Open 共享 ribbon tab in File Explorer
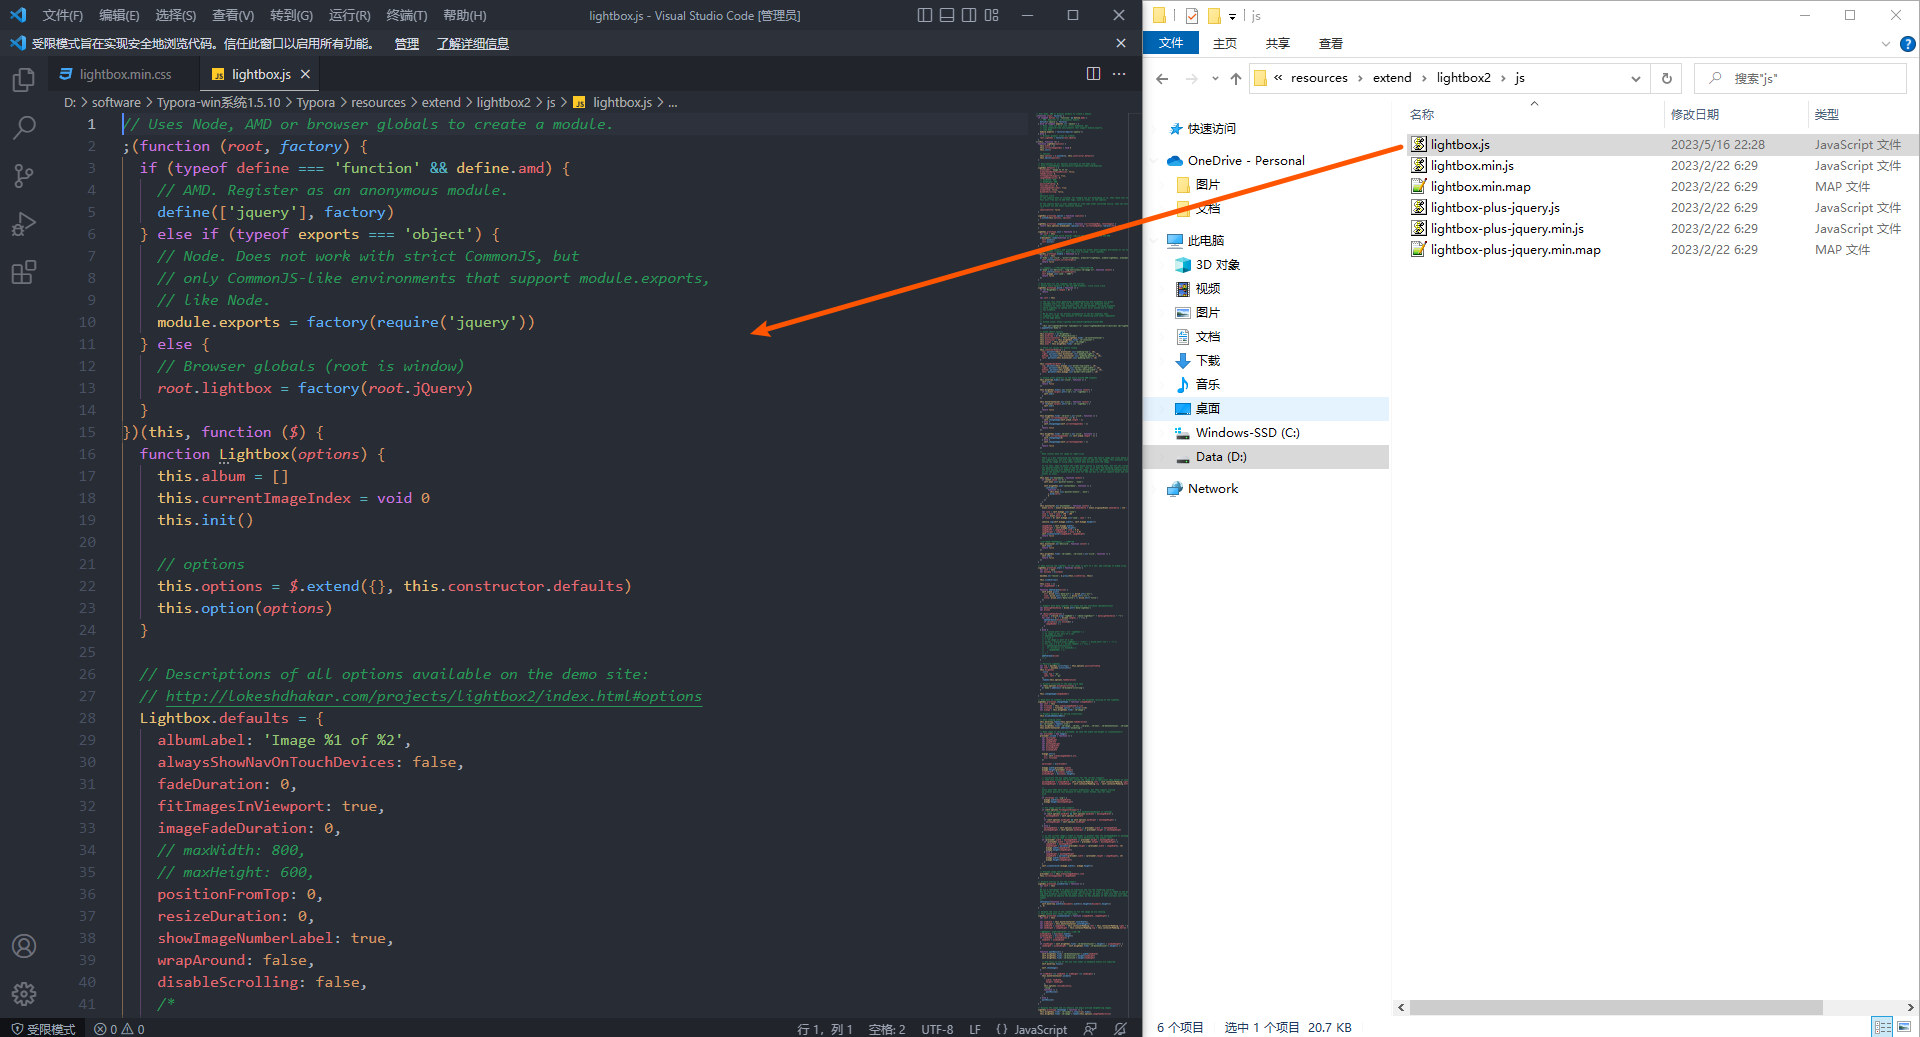This screenshot has height=1037, width=1920. 1278,43
